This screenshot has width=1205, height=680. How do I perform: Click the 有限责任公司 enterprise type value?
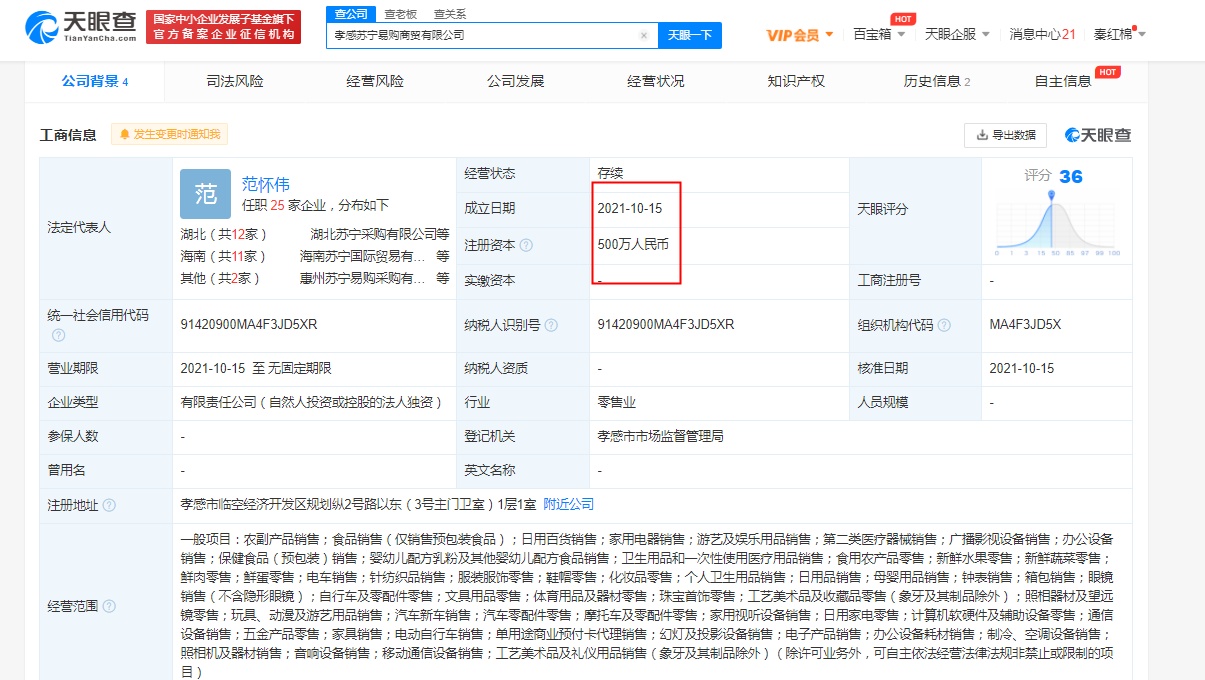tap(311, 402)
